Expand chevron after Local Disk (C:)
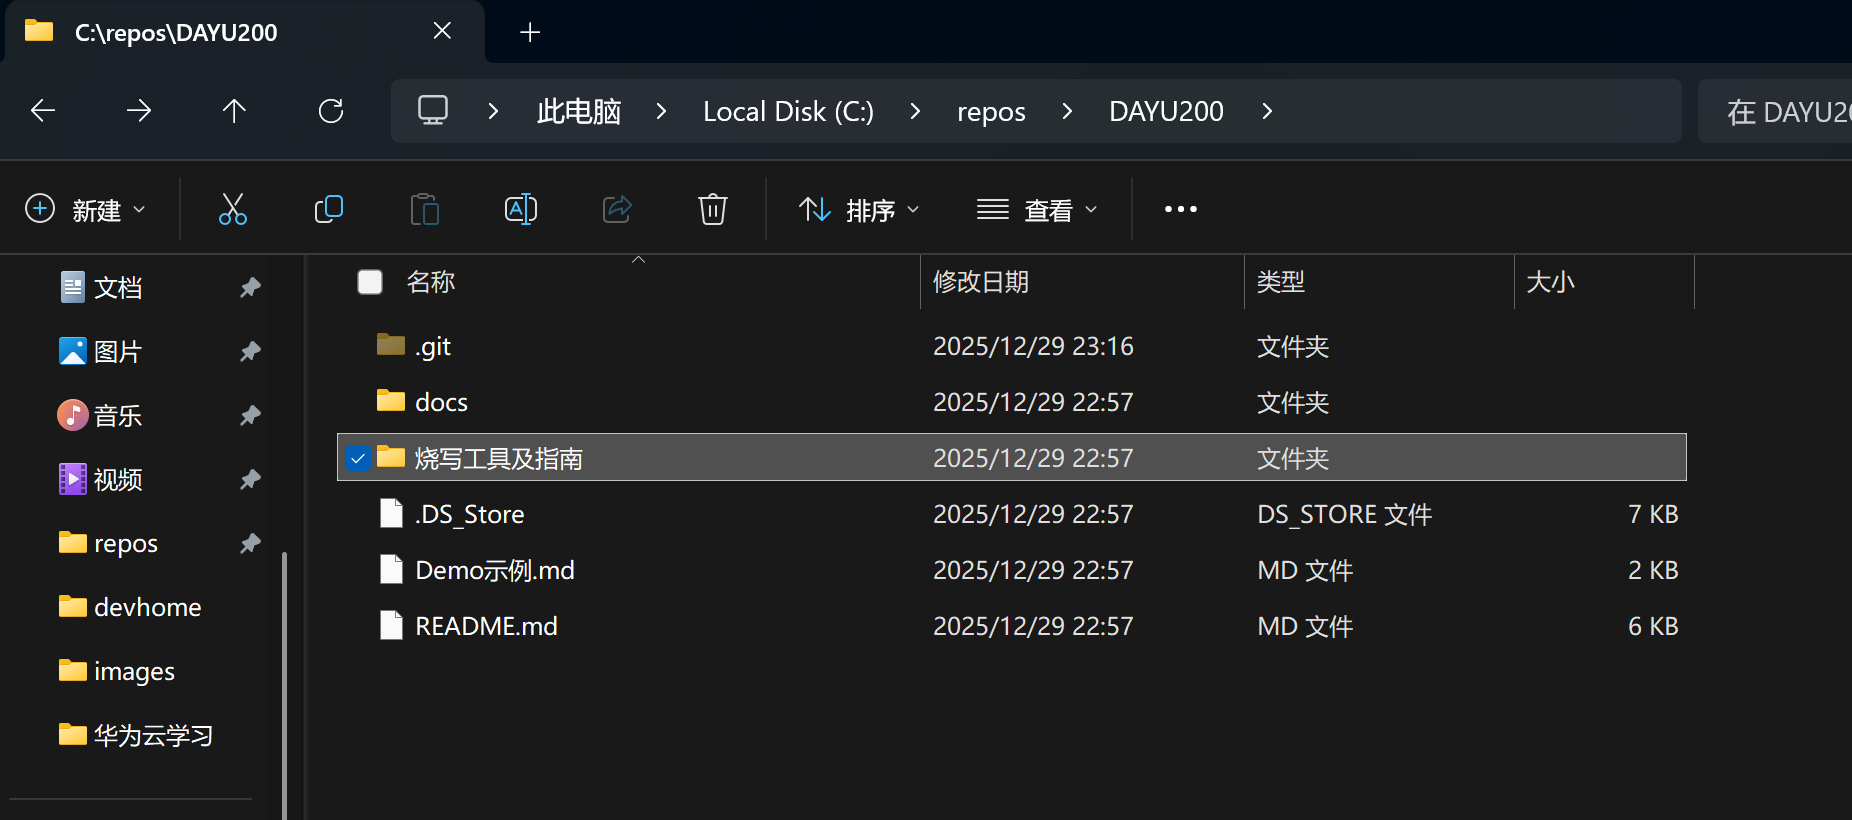The width and height of the screenshot is (1852, 820). pos(915,111)
